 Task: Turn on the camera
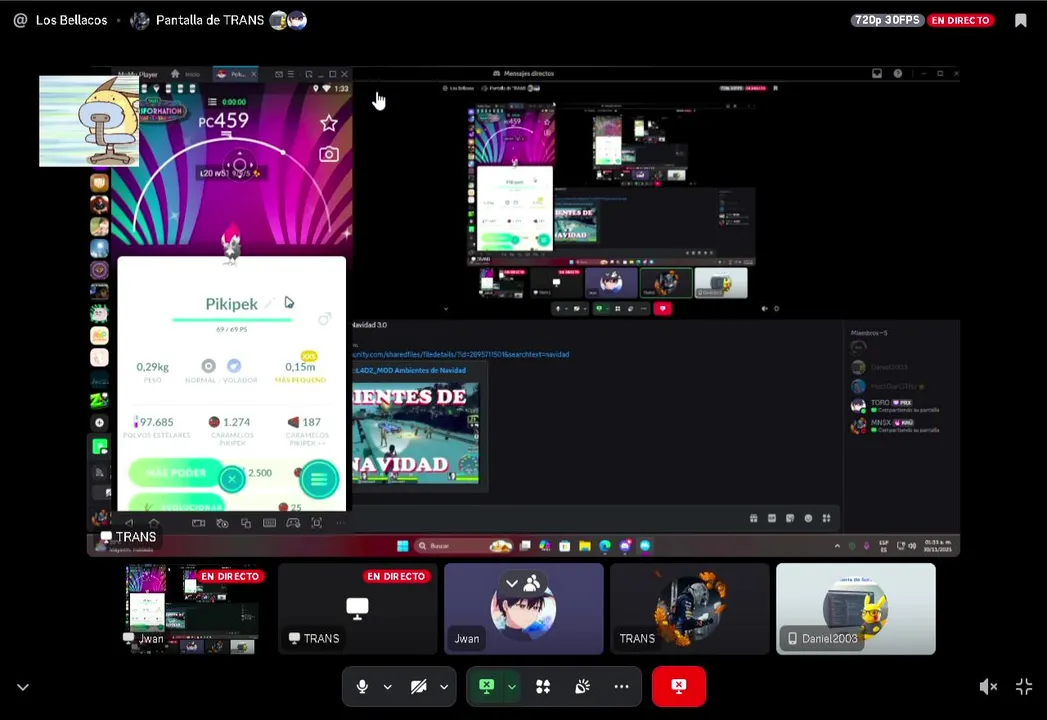click(x=419, y=687)
